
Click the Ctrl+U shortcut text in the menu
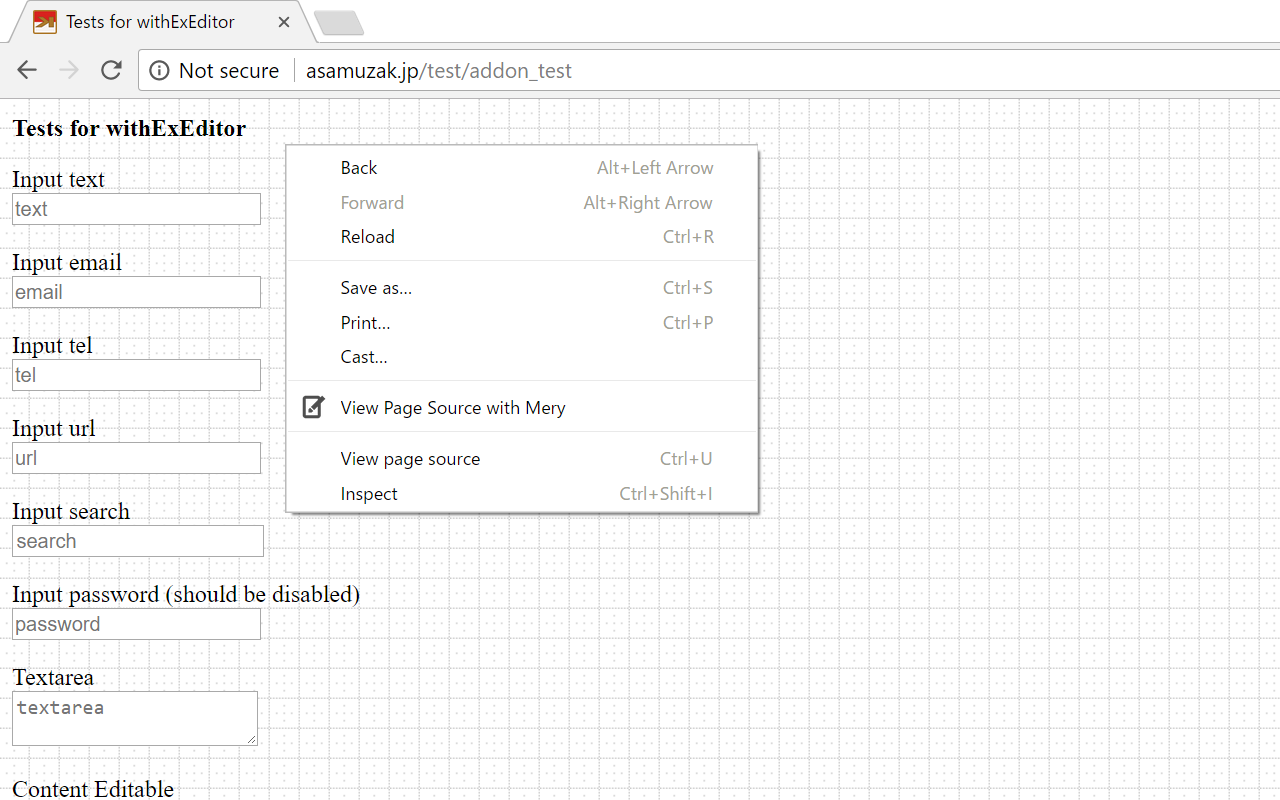tap(686, 459)
